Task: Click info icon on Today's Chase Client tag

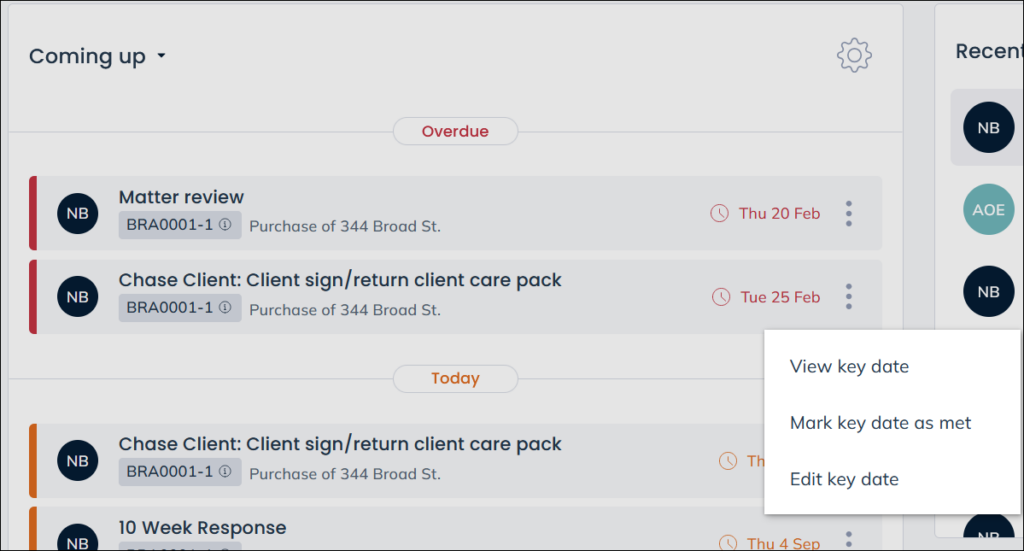Action: [225, 471]
